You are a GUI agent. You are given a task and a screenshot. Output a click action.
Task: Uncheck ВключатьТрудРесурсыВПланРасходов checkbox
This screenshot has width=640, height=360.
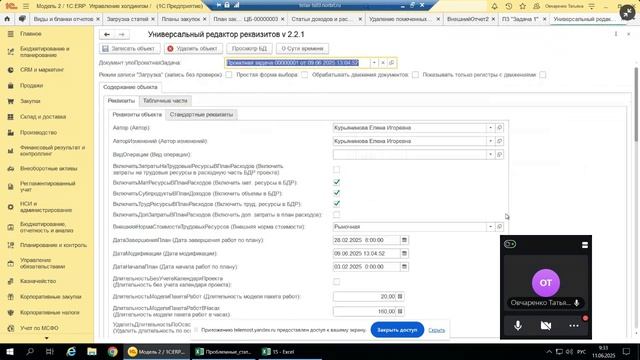(x=336, y=203)
